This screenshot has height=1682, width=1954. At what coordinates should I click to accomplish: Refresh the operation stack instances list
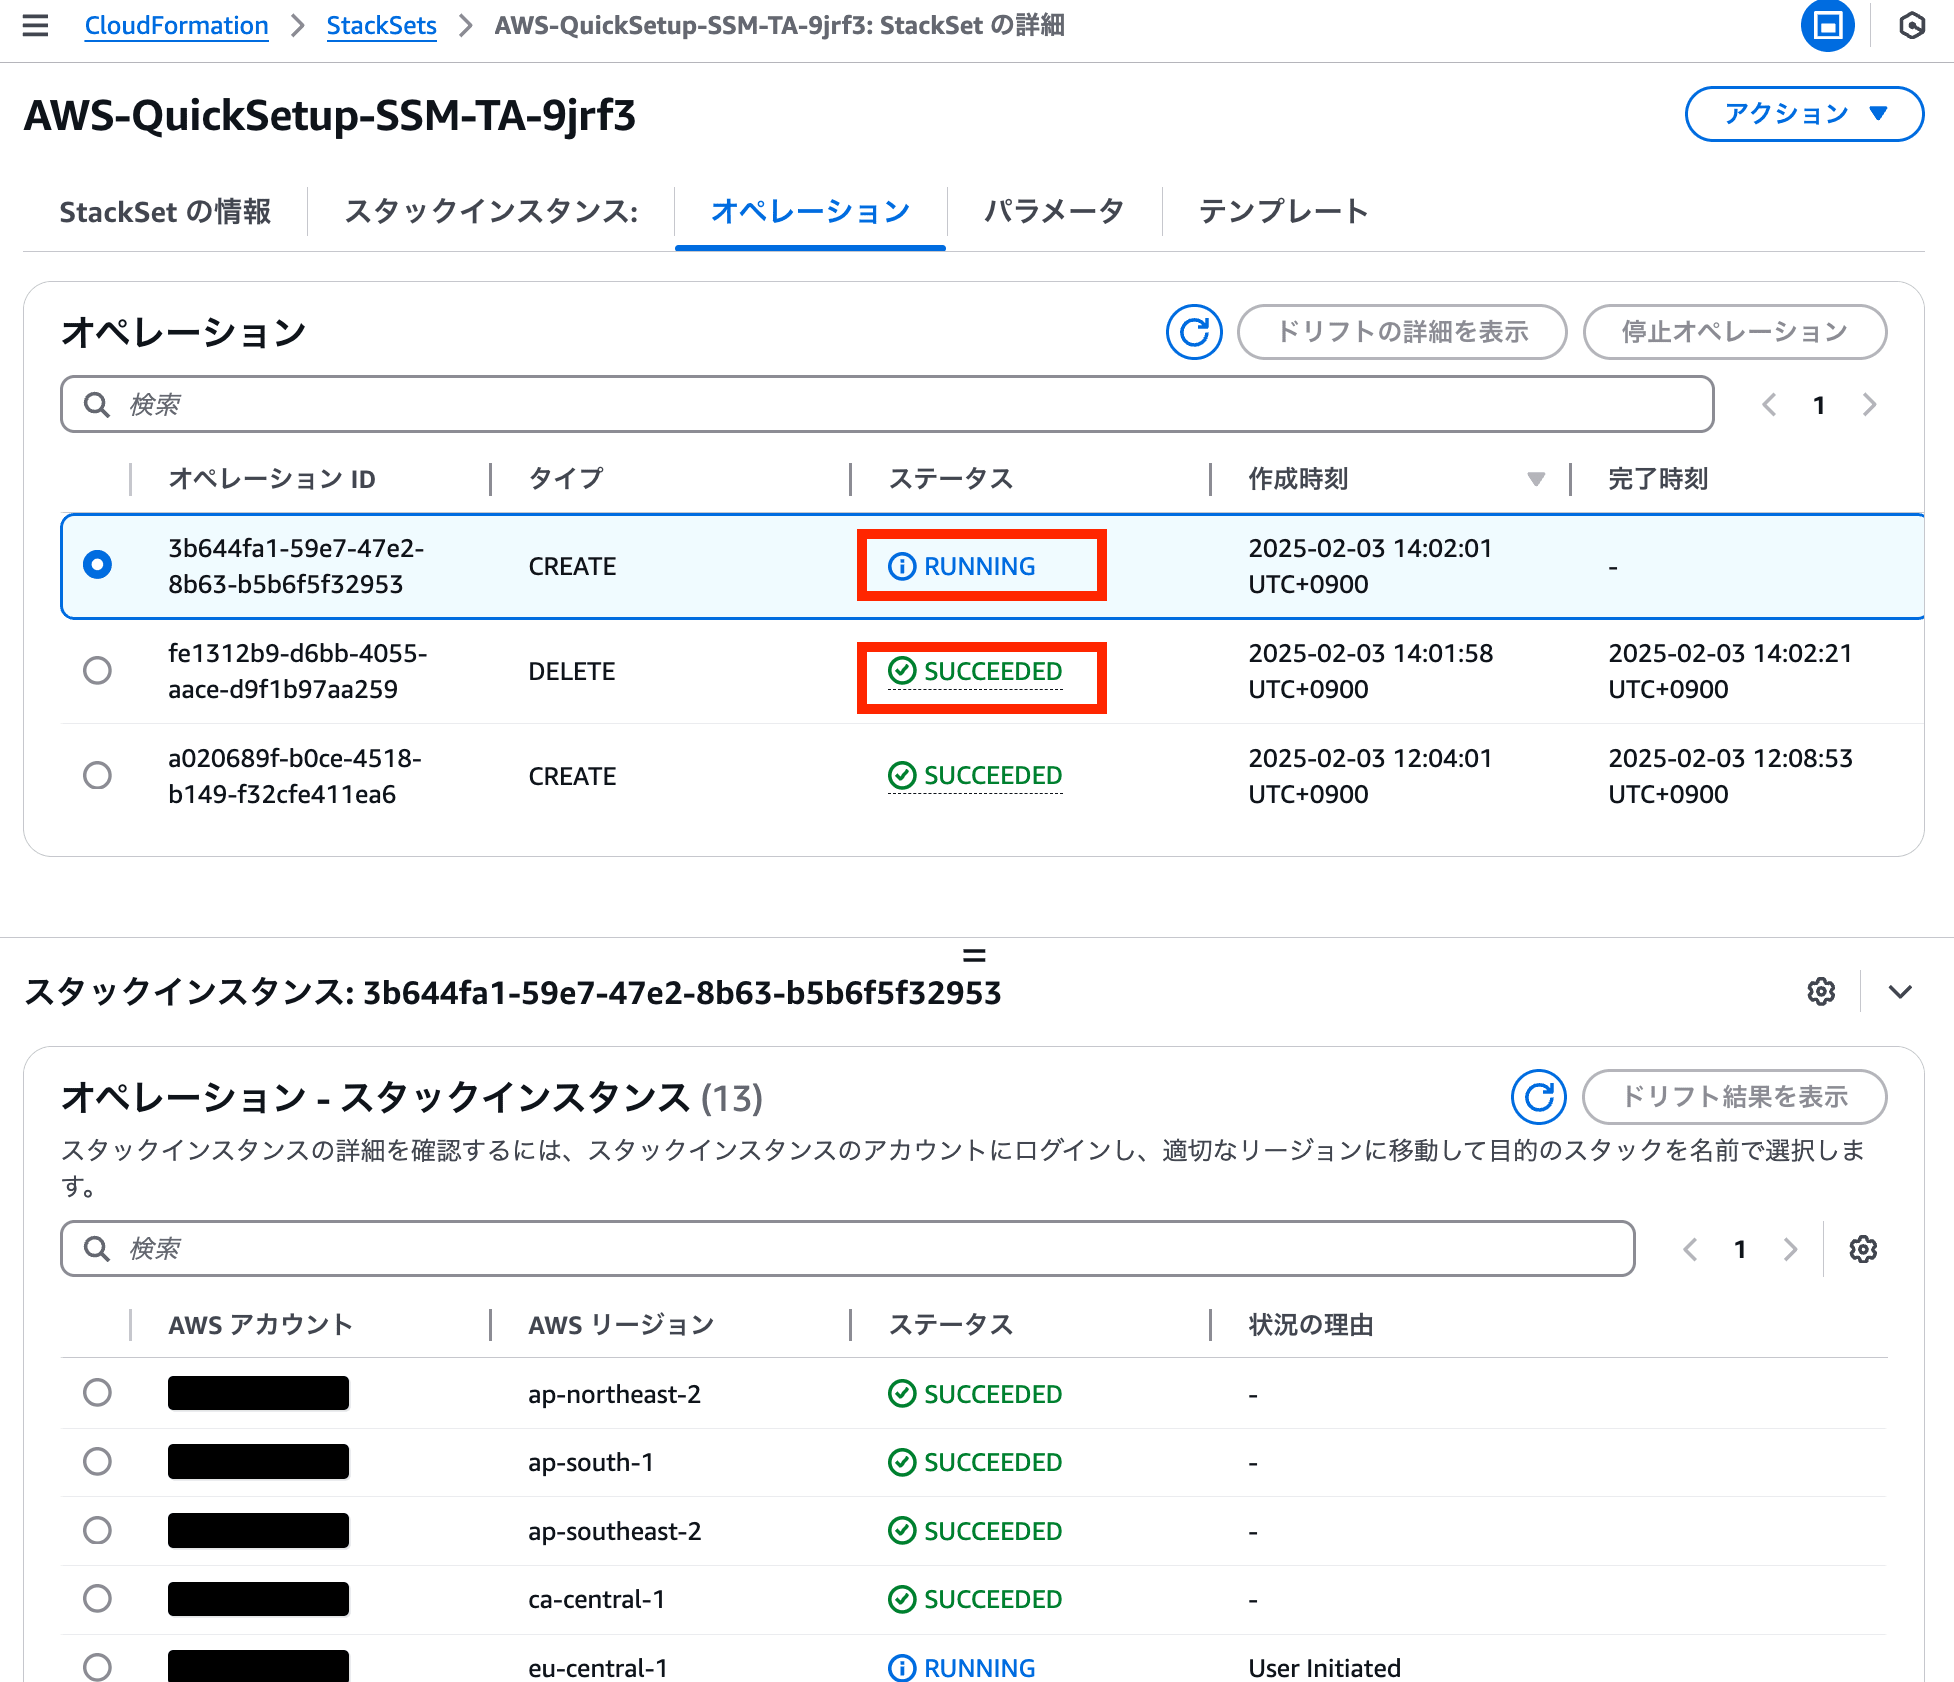[x=1538, y=1097]
